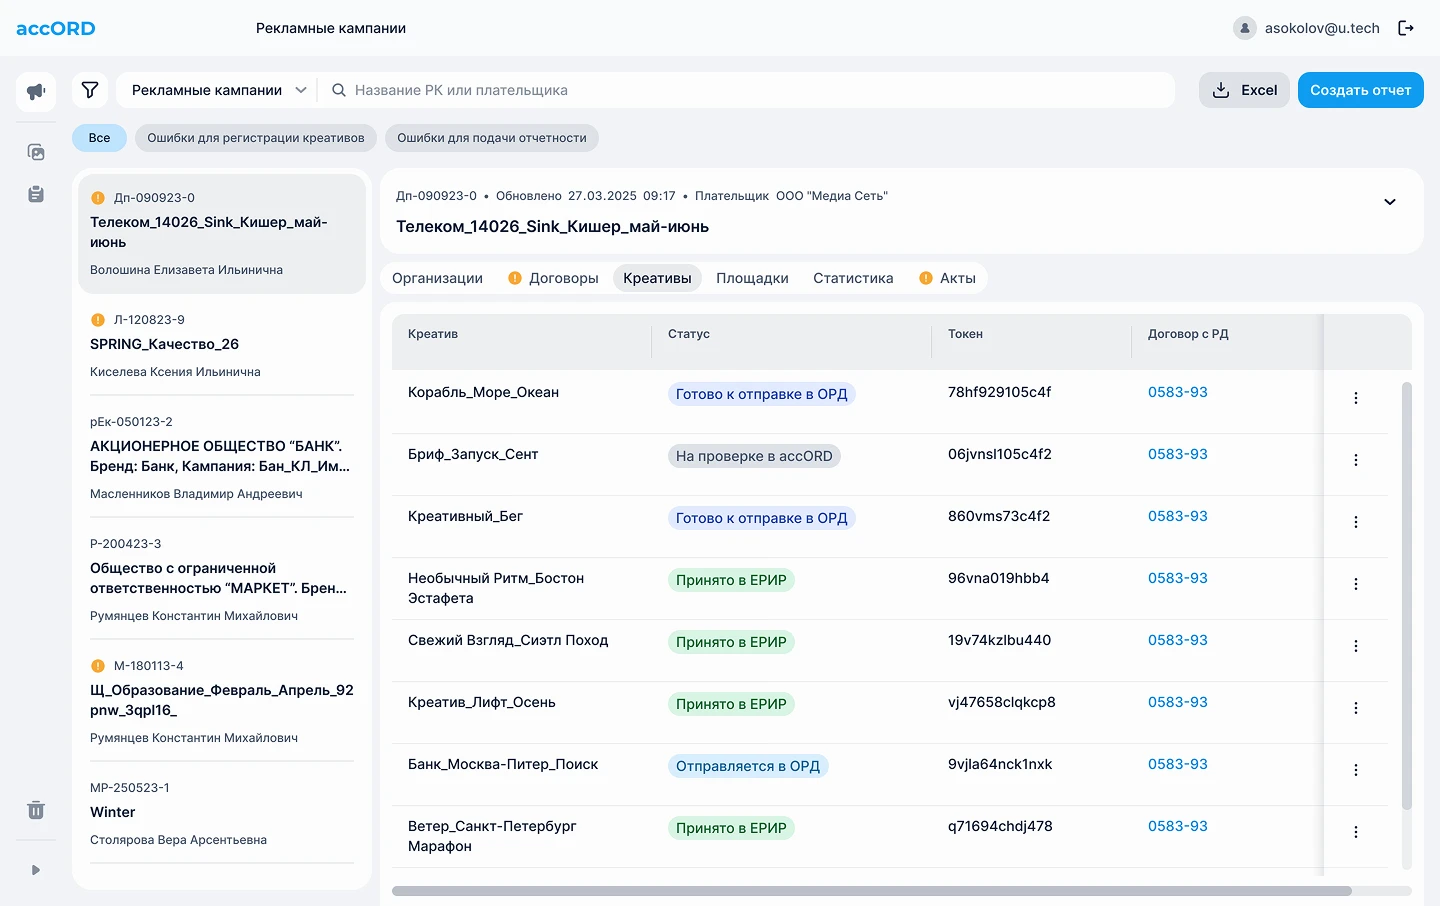Toggle the Ошибки для подачи отчетности filter
This screenshot has height=906, width=1440.
pyautogui.click(x=492, y=138)
